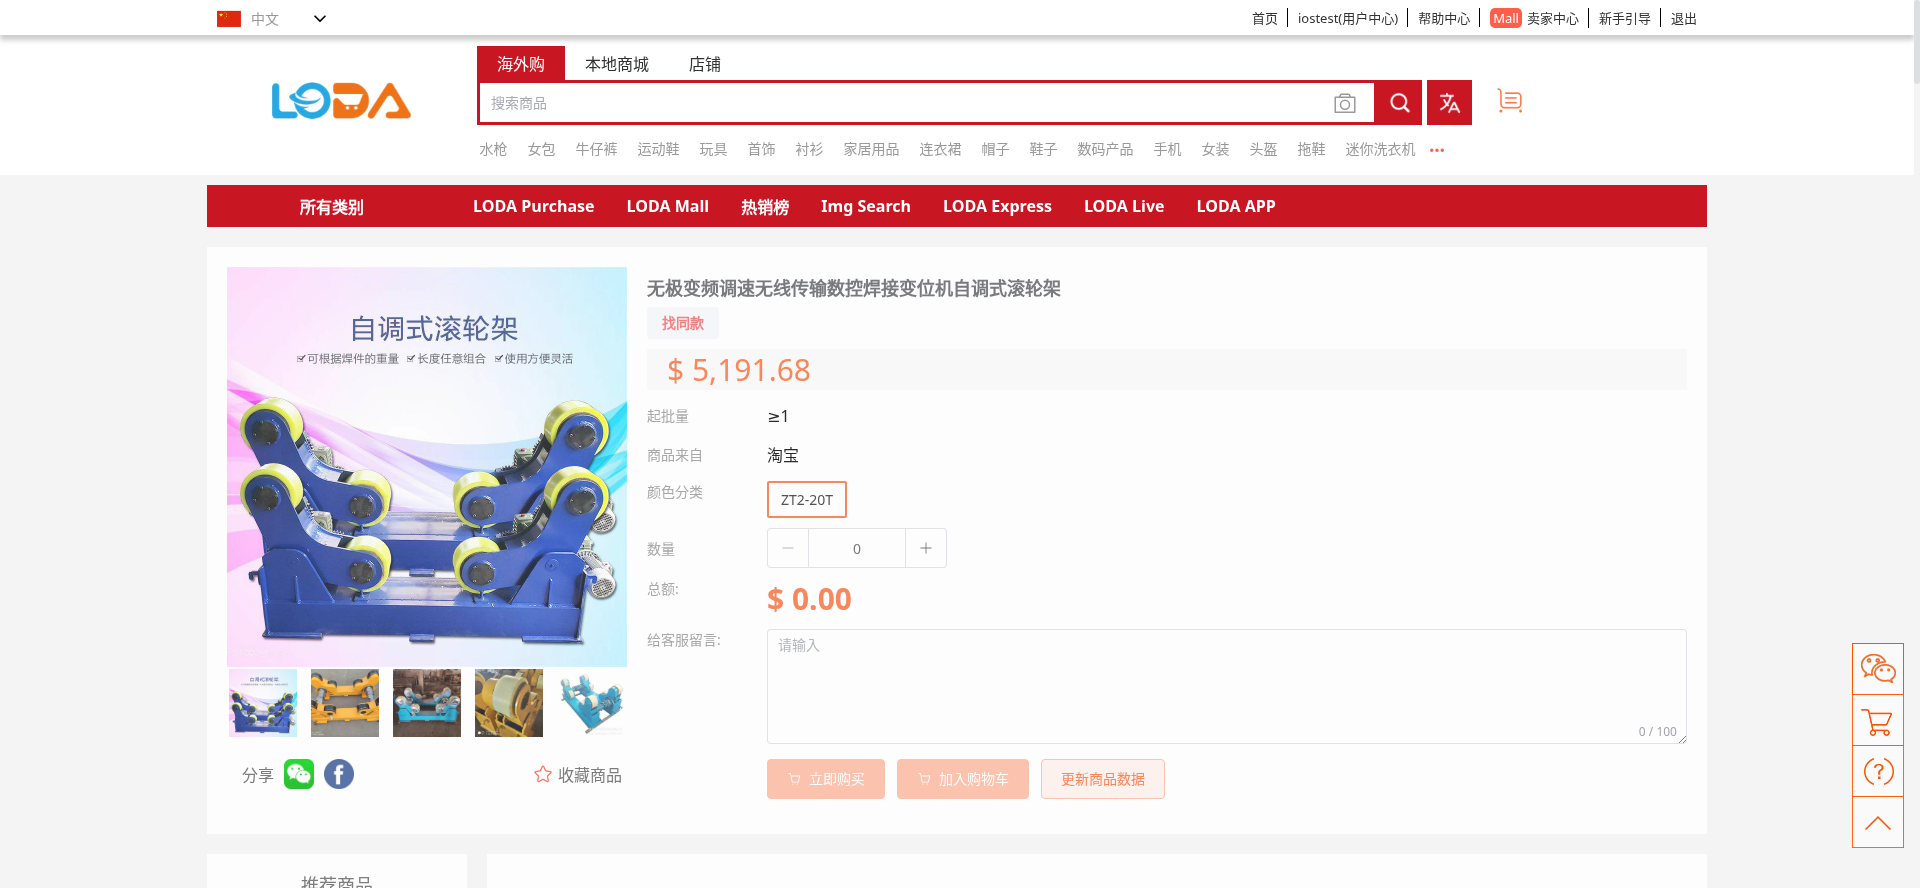This screenshot has height=888, width=1920.
Task: Select the ZT2-20T color option
Action: 806,500
